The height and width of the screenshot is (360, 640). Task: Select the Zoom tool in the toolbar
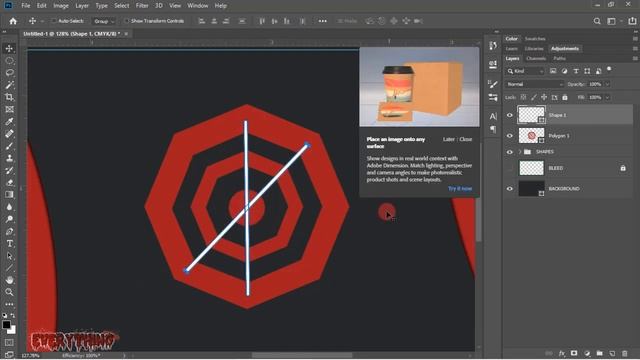pos(9,292)
